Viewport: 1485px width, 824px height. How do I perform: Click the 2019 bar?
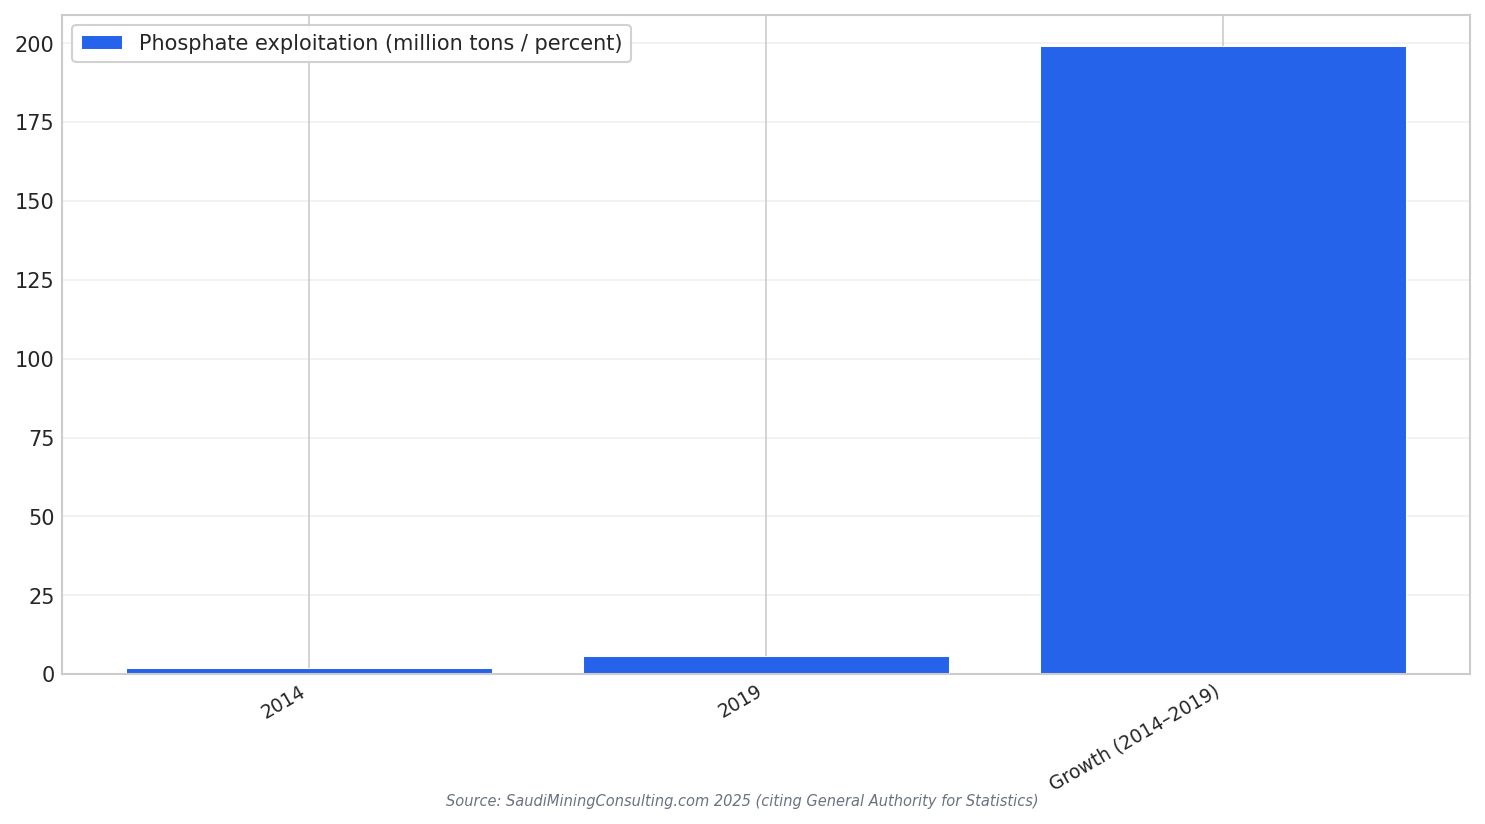point(766,665)
